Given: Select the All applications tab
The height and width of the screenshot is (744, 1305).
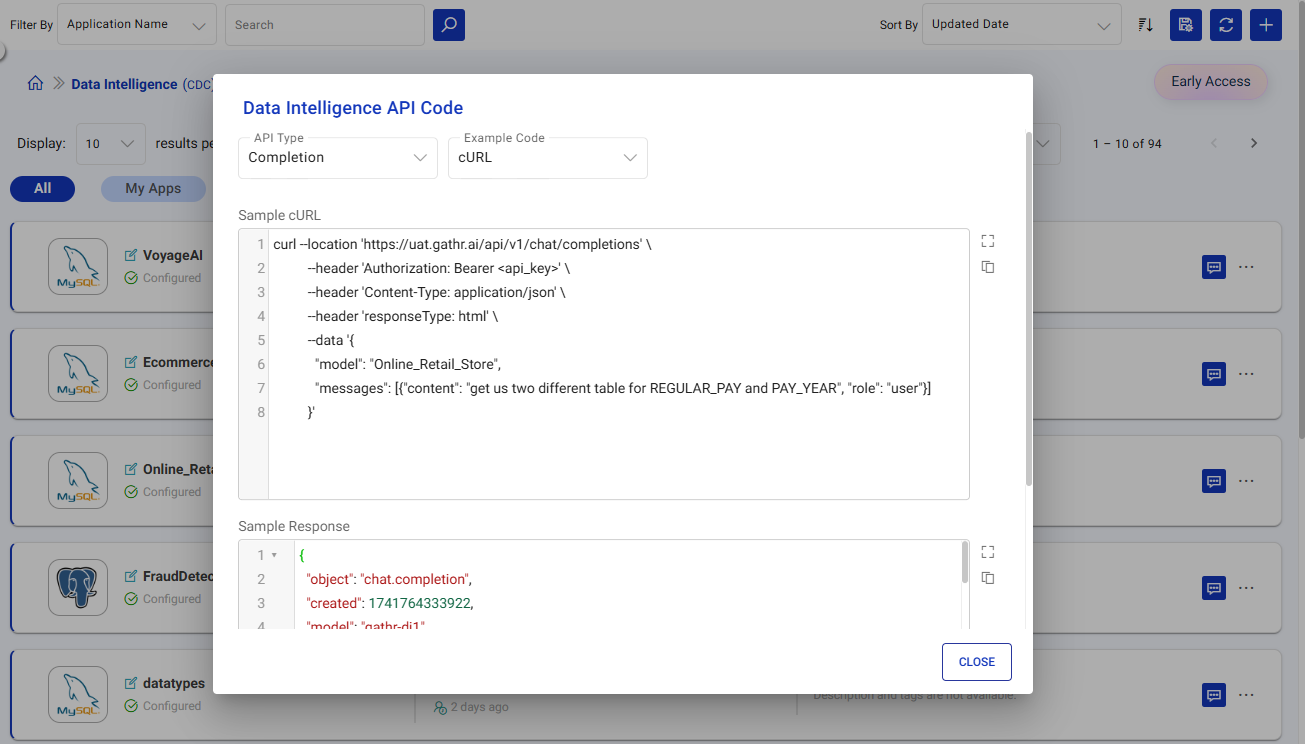Looking at the screenshot, I should coord(42,188).
